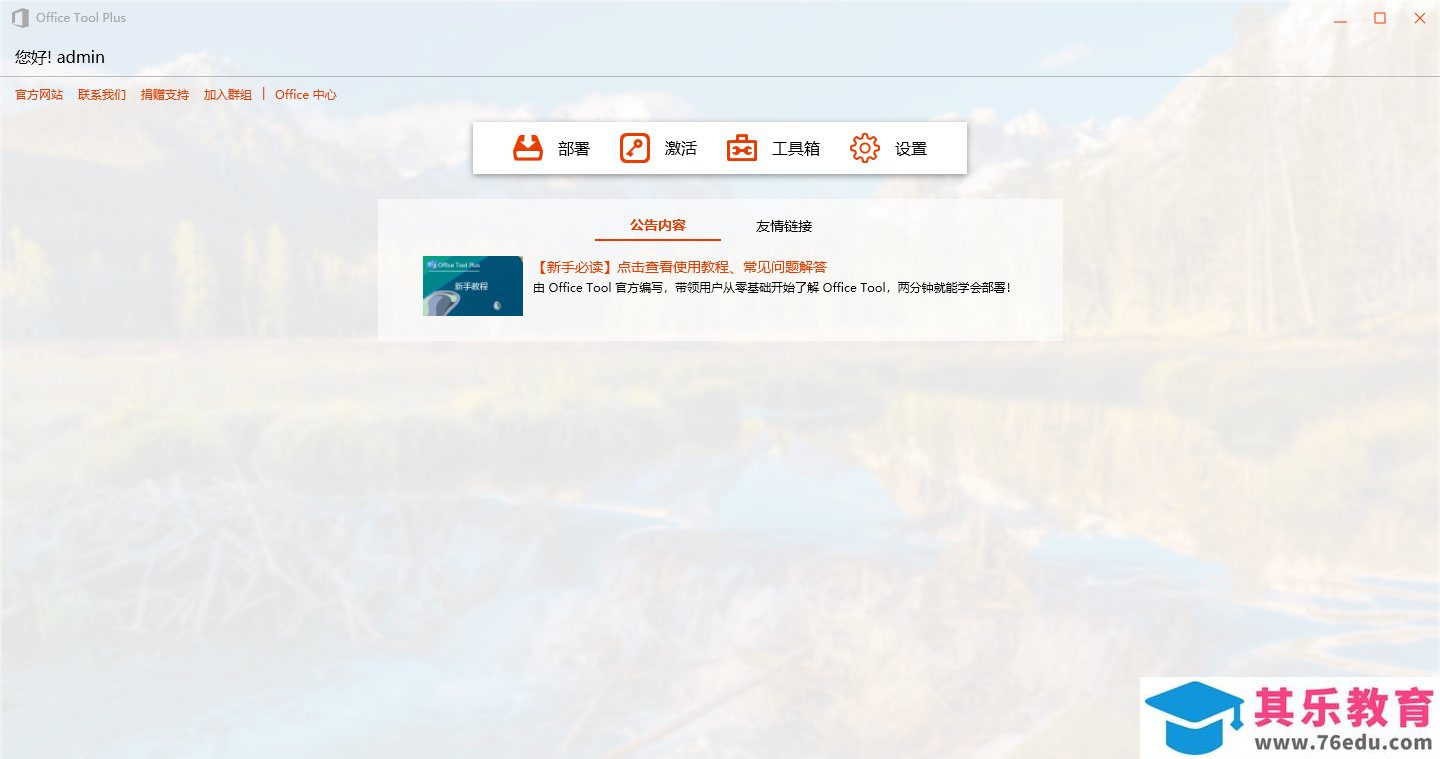Visit the 官方网站 link

pyautogui.click(x=39, y=95)
